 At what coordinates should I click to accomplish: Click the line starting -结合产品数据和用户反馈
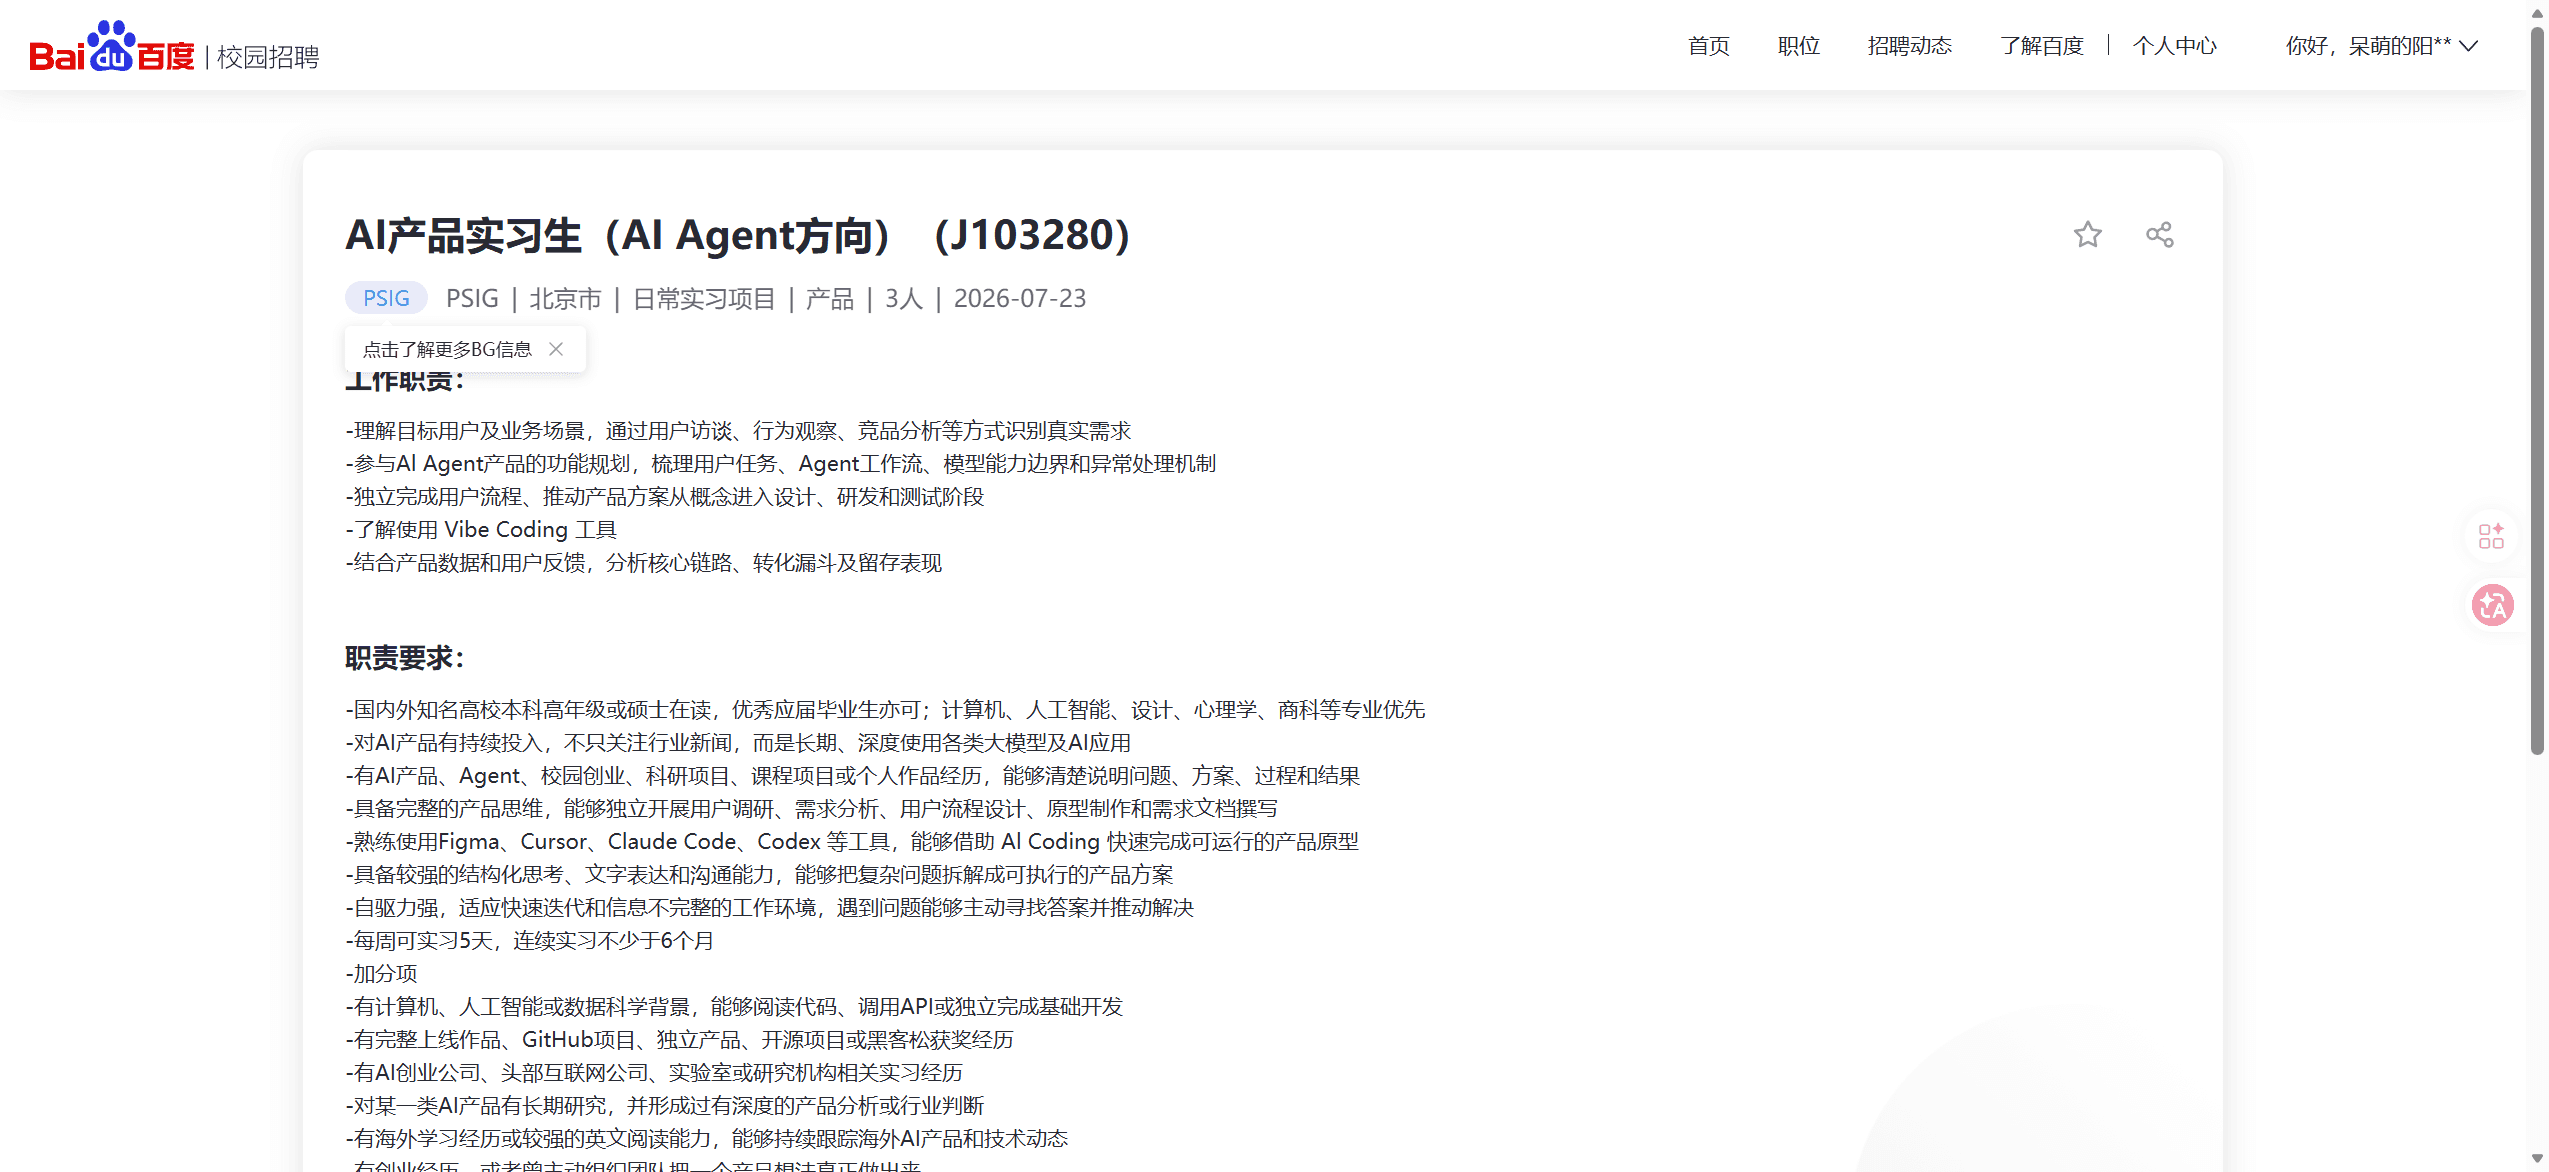[x=643, y=563]
